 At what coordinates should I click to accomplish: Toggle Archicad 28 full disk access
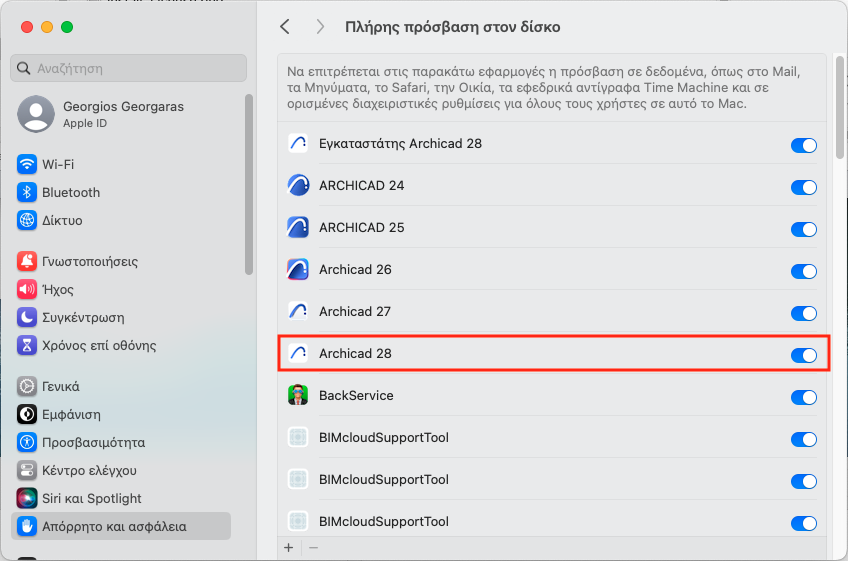click(804, 355)
